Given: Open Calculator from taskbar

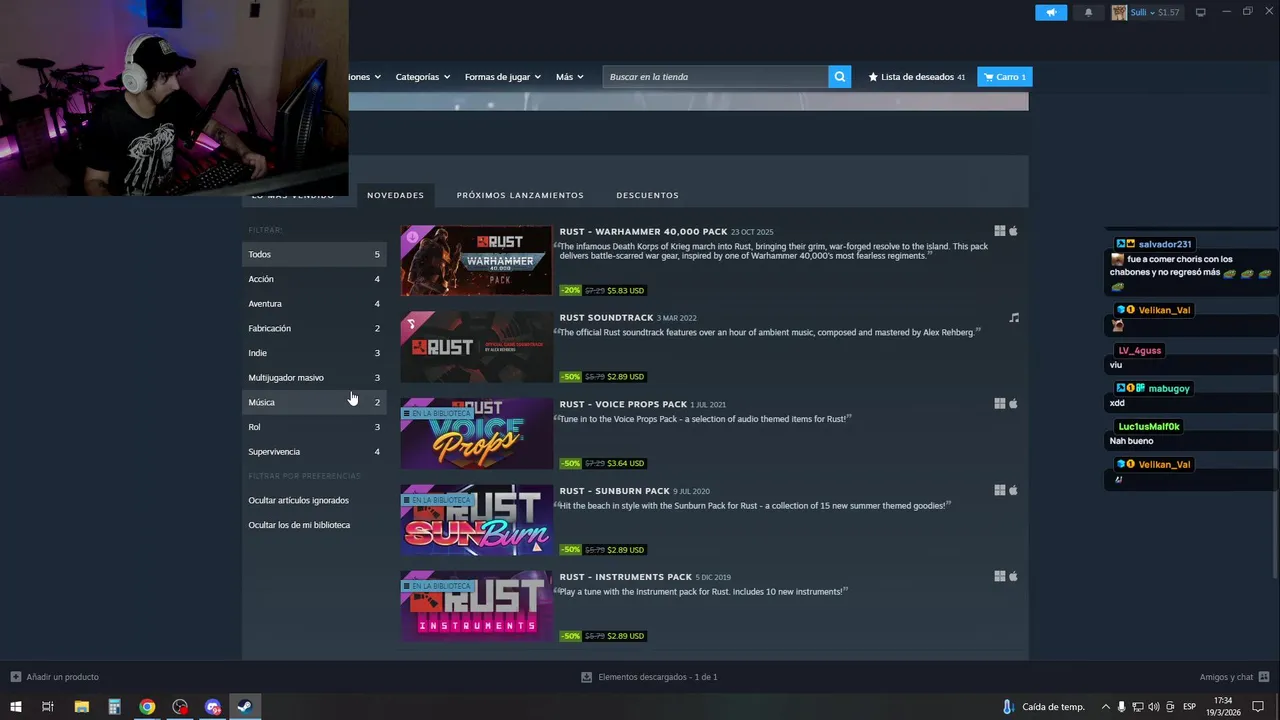Looking at the screenshot, I should (x=114, y=707).
